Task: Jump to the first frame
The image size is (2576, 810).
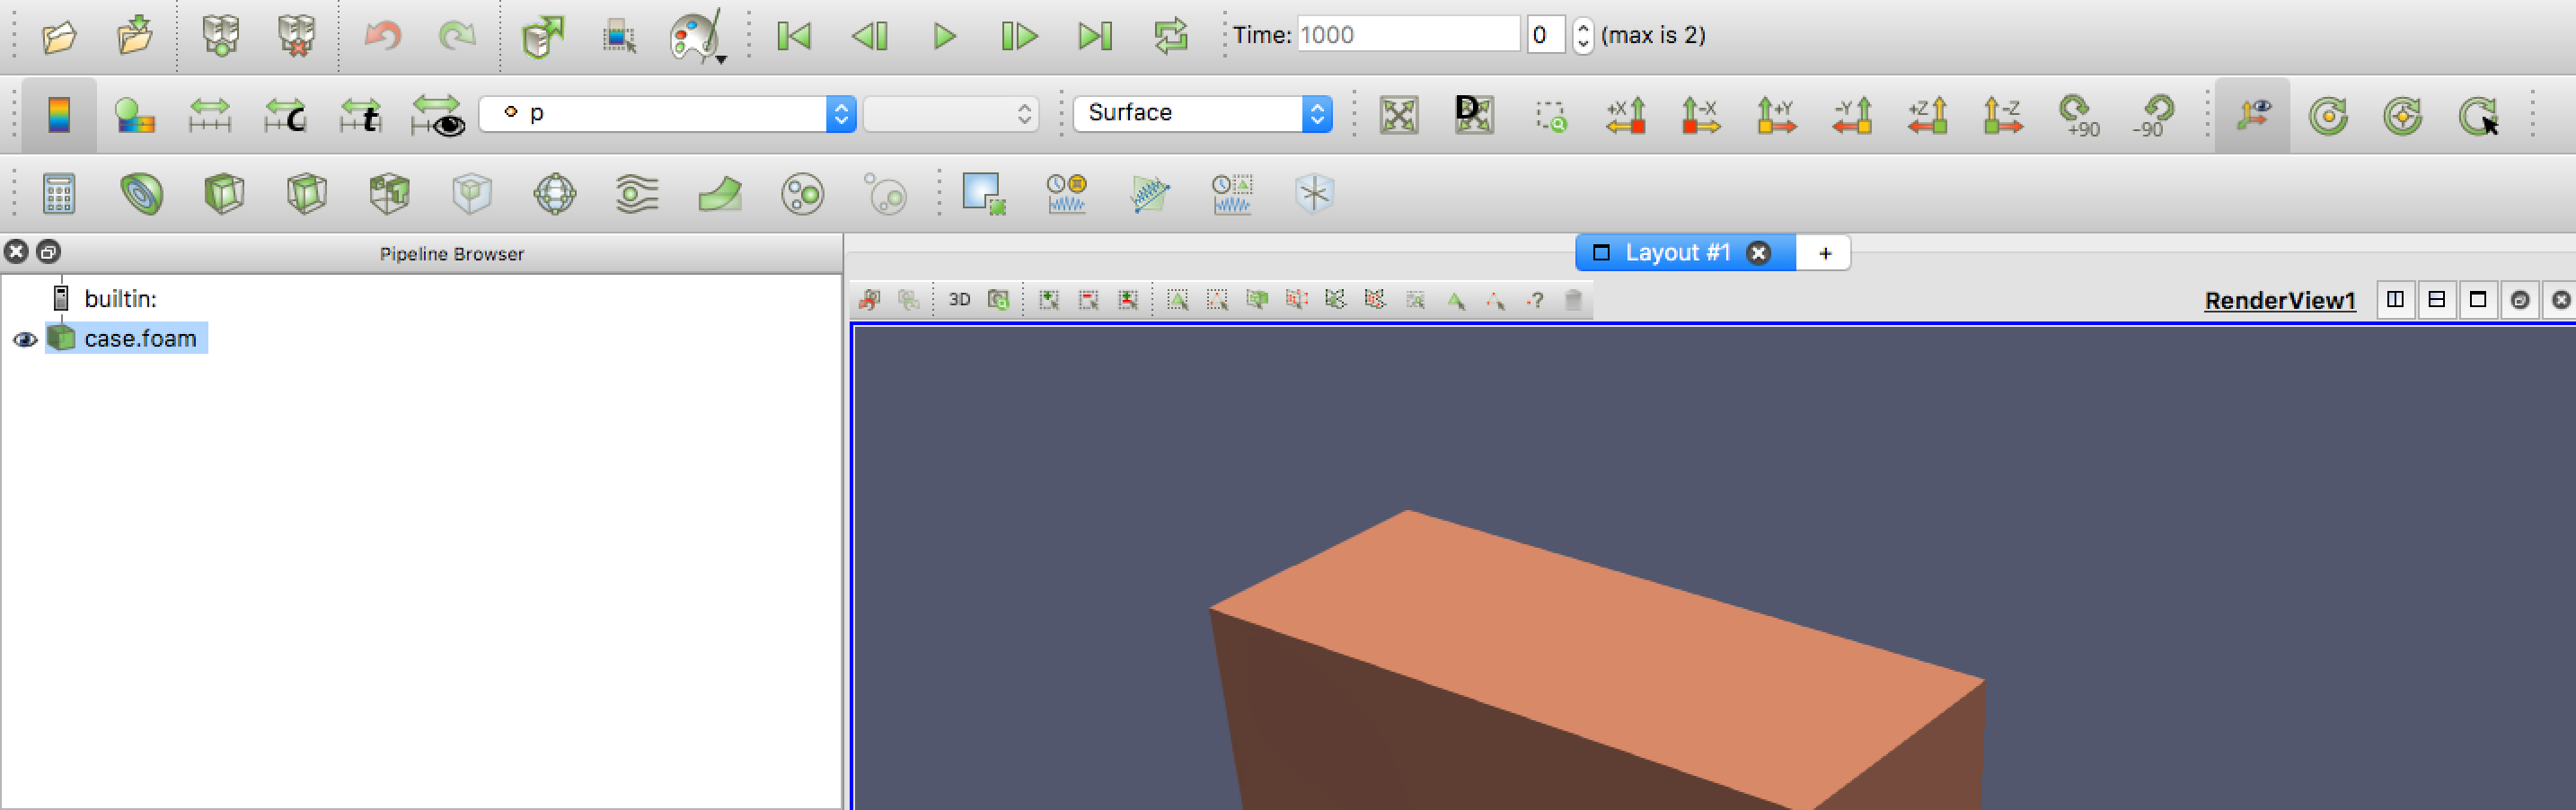Action: point(794,37)
